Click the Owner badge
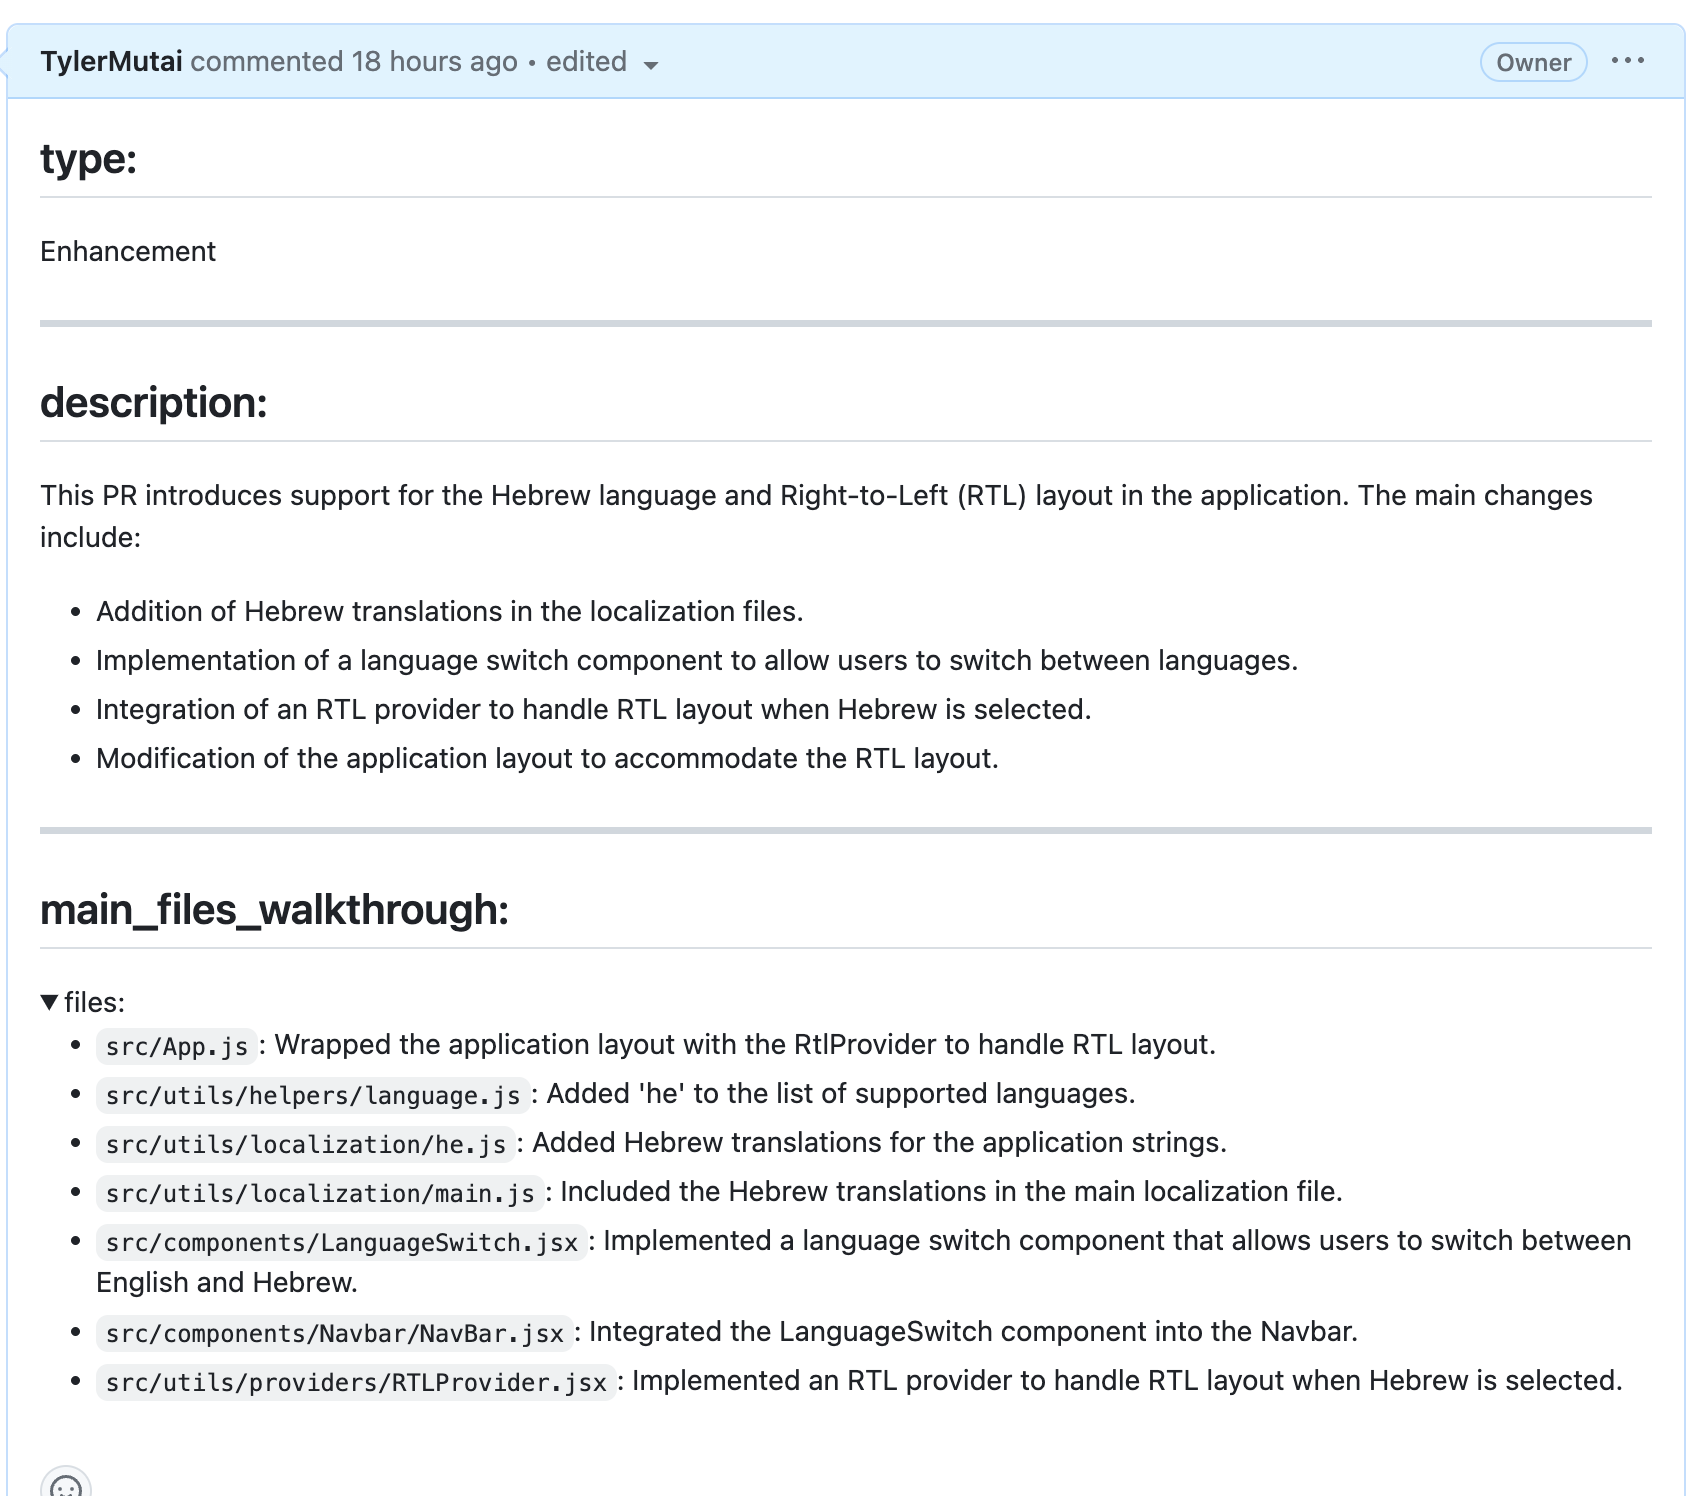The width and height of the screenshot is (1698, 1496). pyautogui.click(x=1533, y=62)
